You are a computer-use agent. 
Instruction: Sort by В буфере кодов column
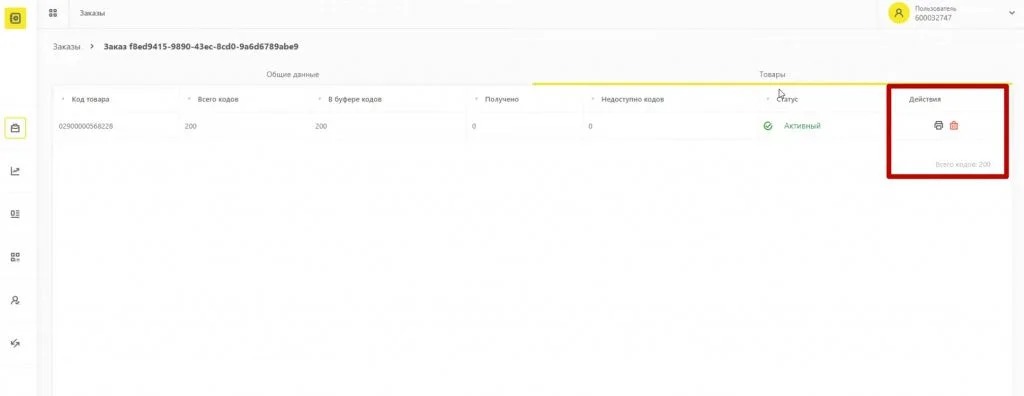[x=355, y=99]
